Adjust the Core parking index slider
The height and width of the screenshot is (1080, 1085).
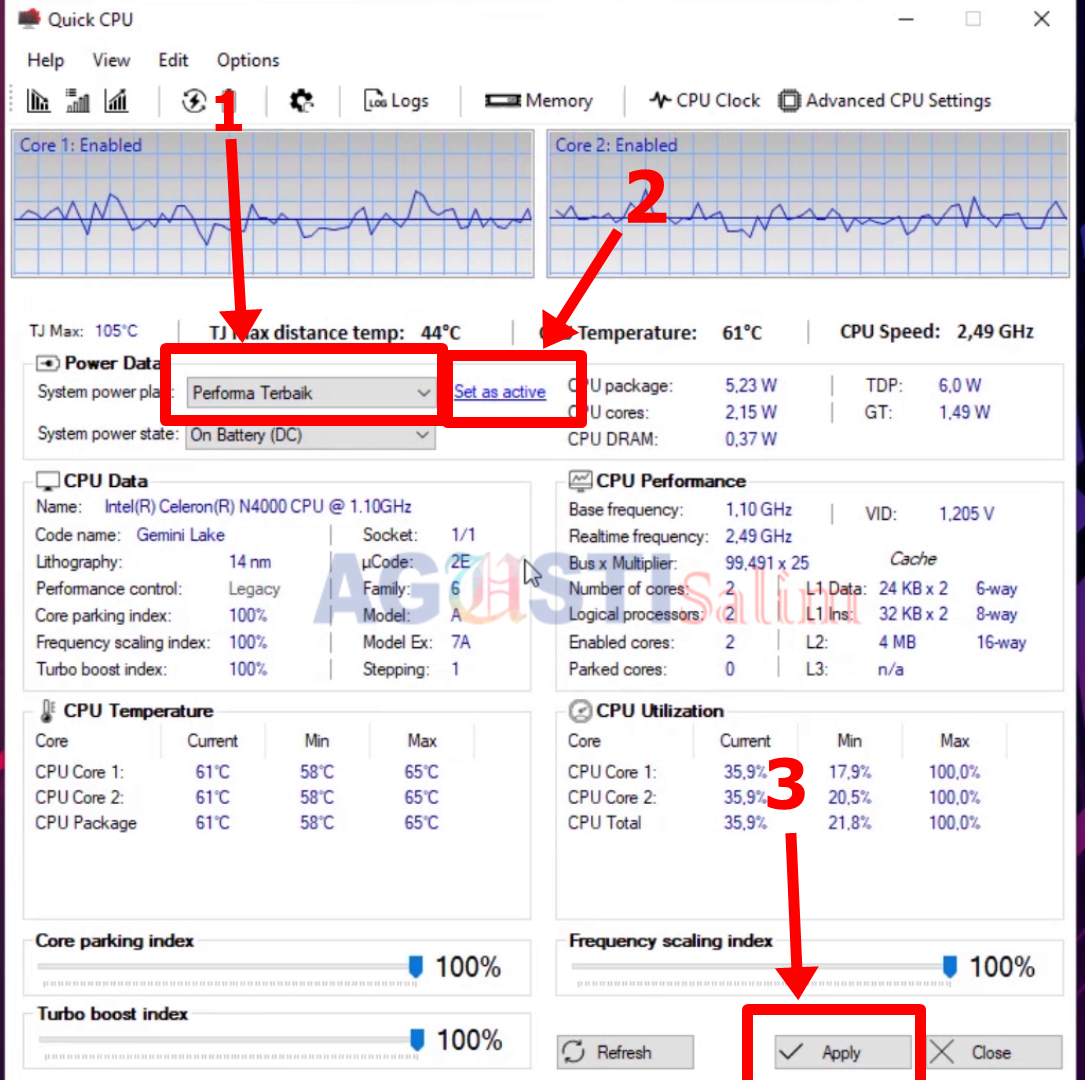(415, 967)
